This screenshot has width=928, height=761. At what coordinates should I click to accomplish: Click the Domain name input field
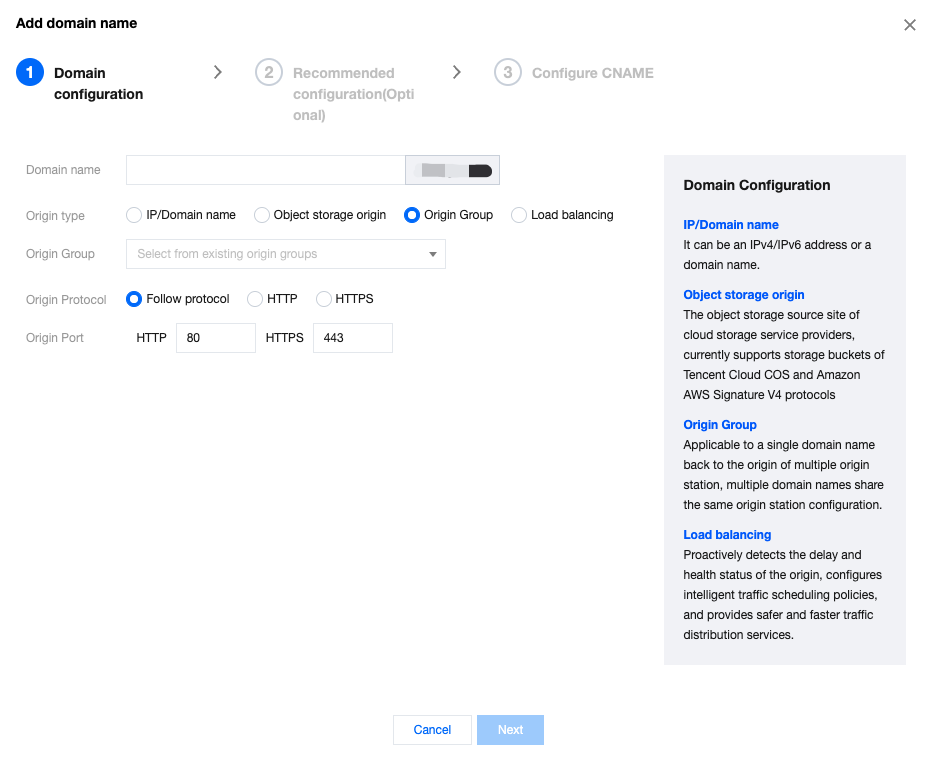(x=265, y=171)
